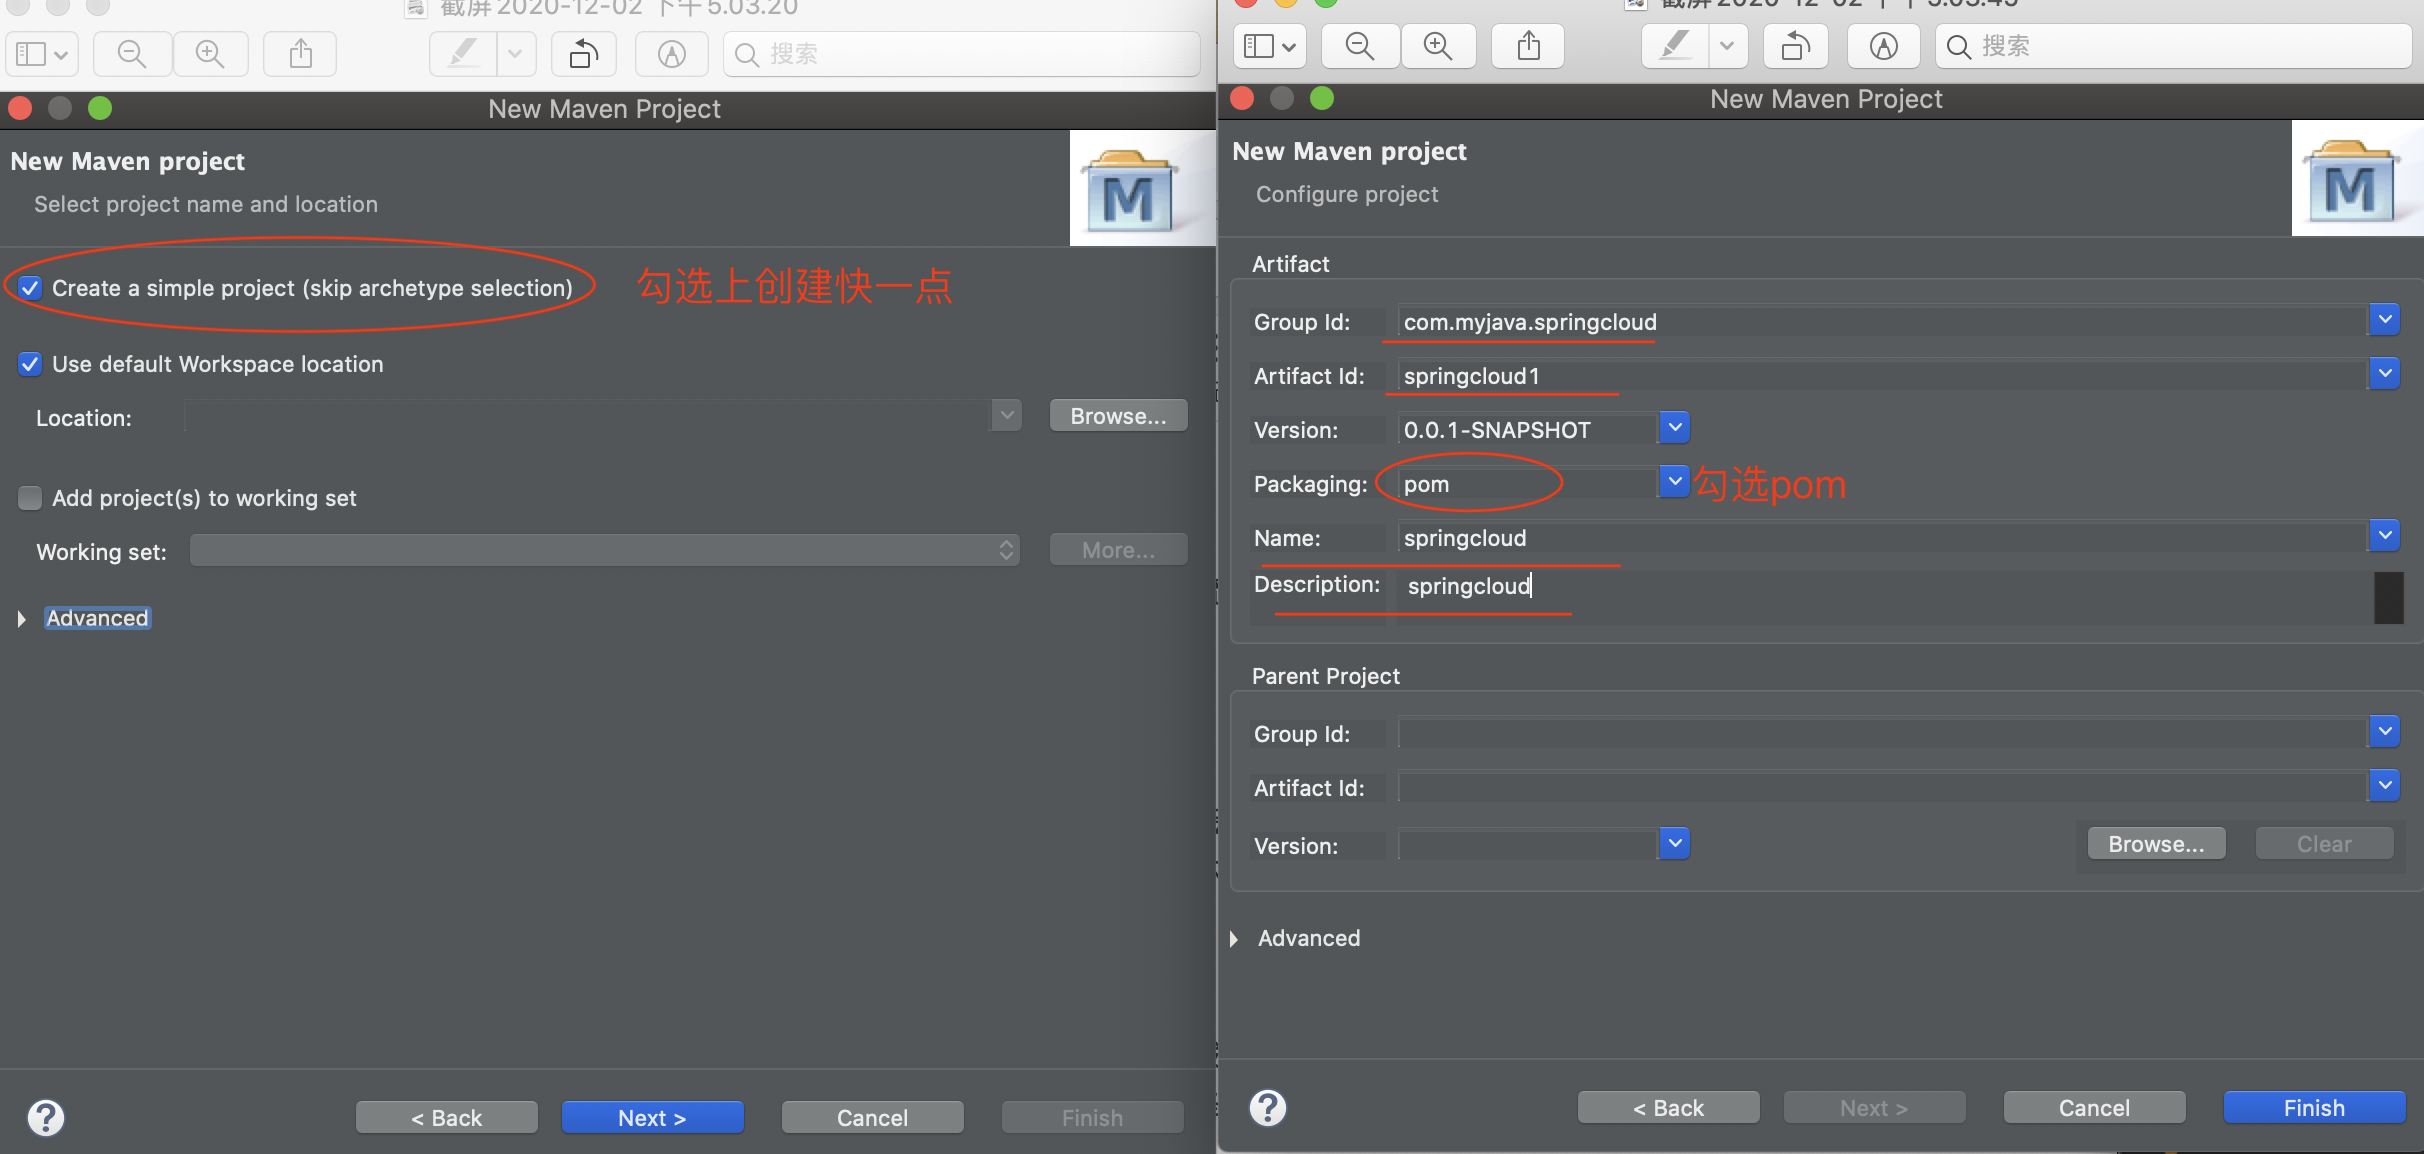Click annotate circle icon in left Preview toolbar
Image resolution: width=2424 pixels, height=1154 pixels.
tap(672, 54)
